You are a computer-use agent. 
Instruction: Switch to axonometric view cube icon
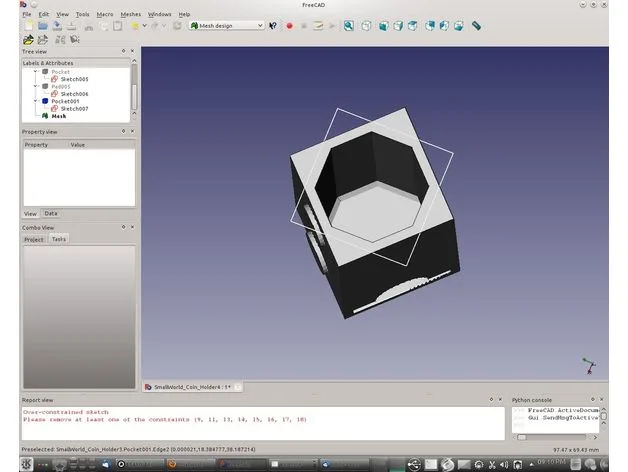pos(366,26)
